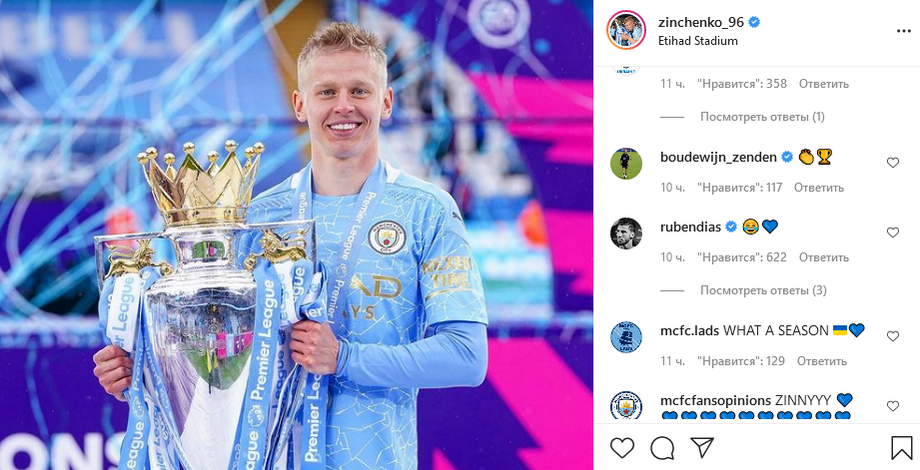
Task: Open the Etihad Stadium location link
Action: pos(698,41)
